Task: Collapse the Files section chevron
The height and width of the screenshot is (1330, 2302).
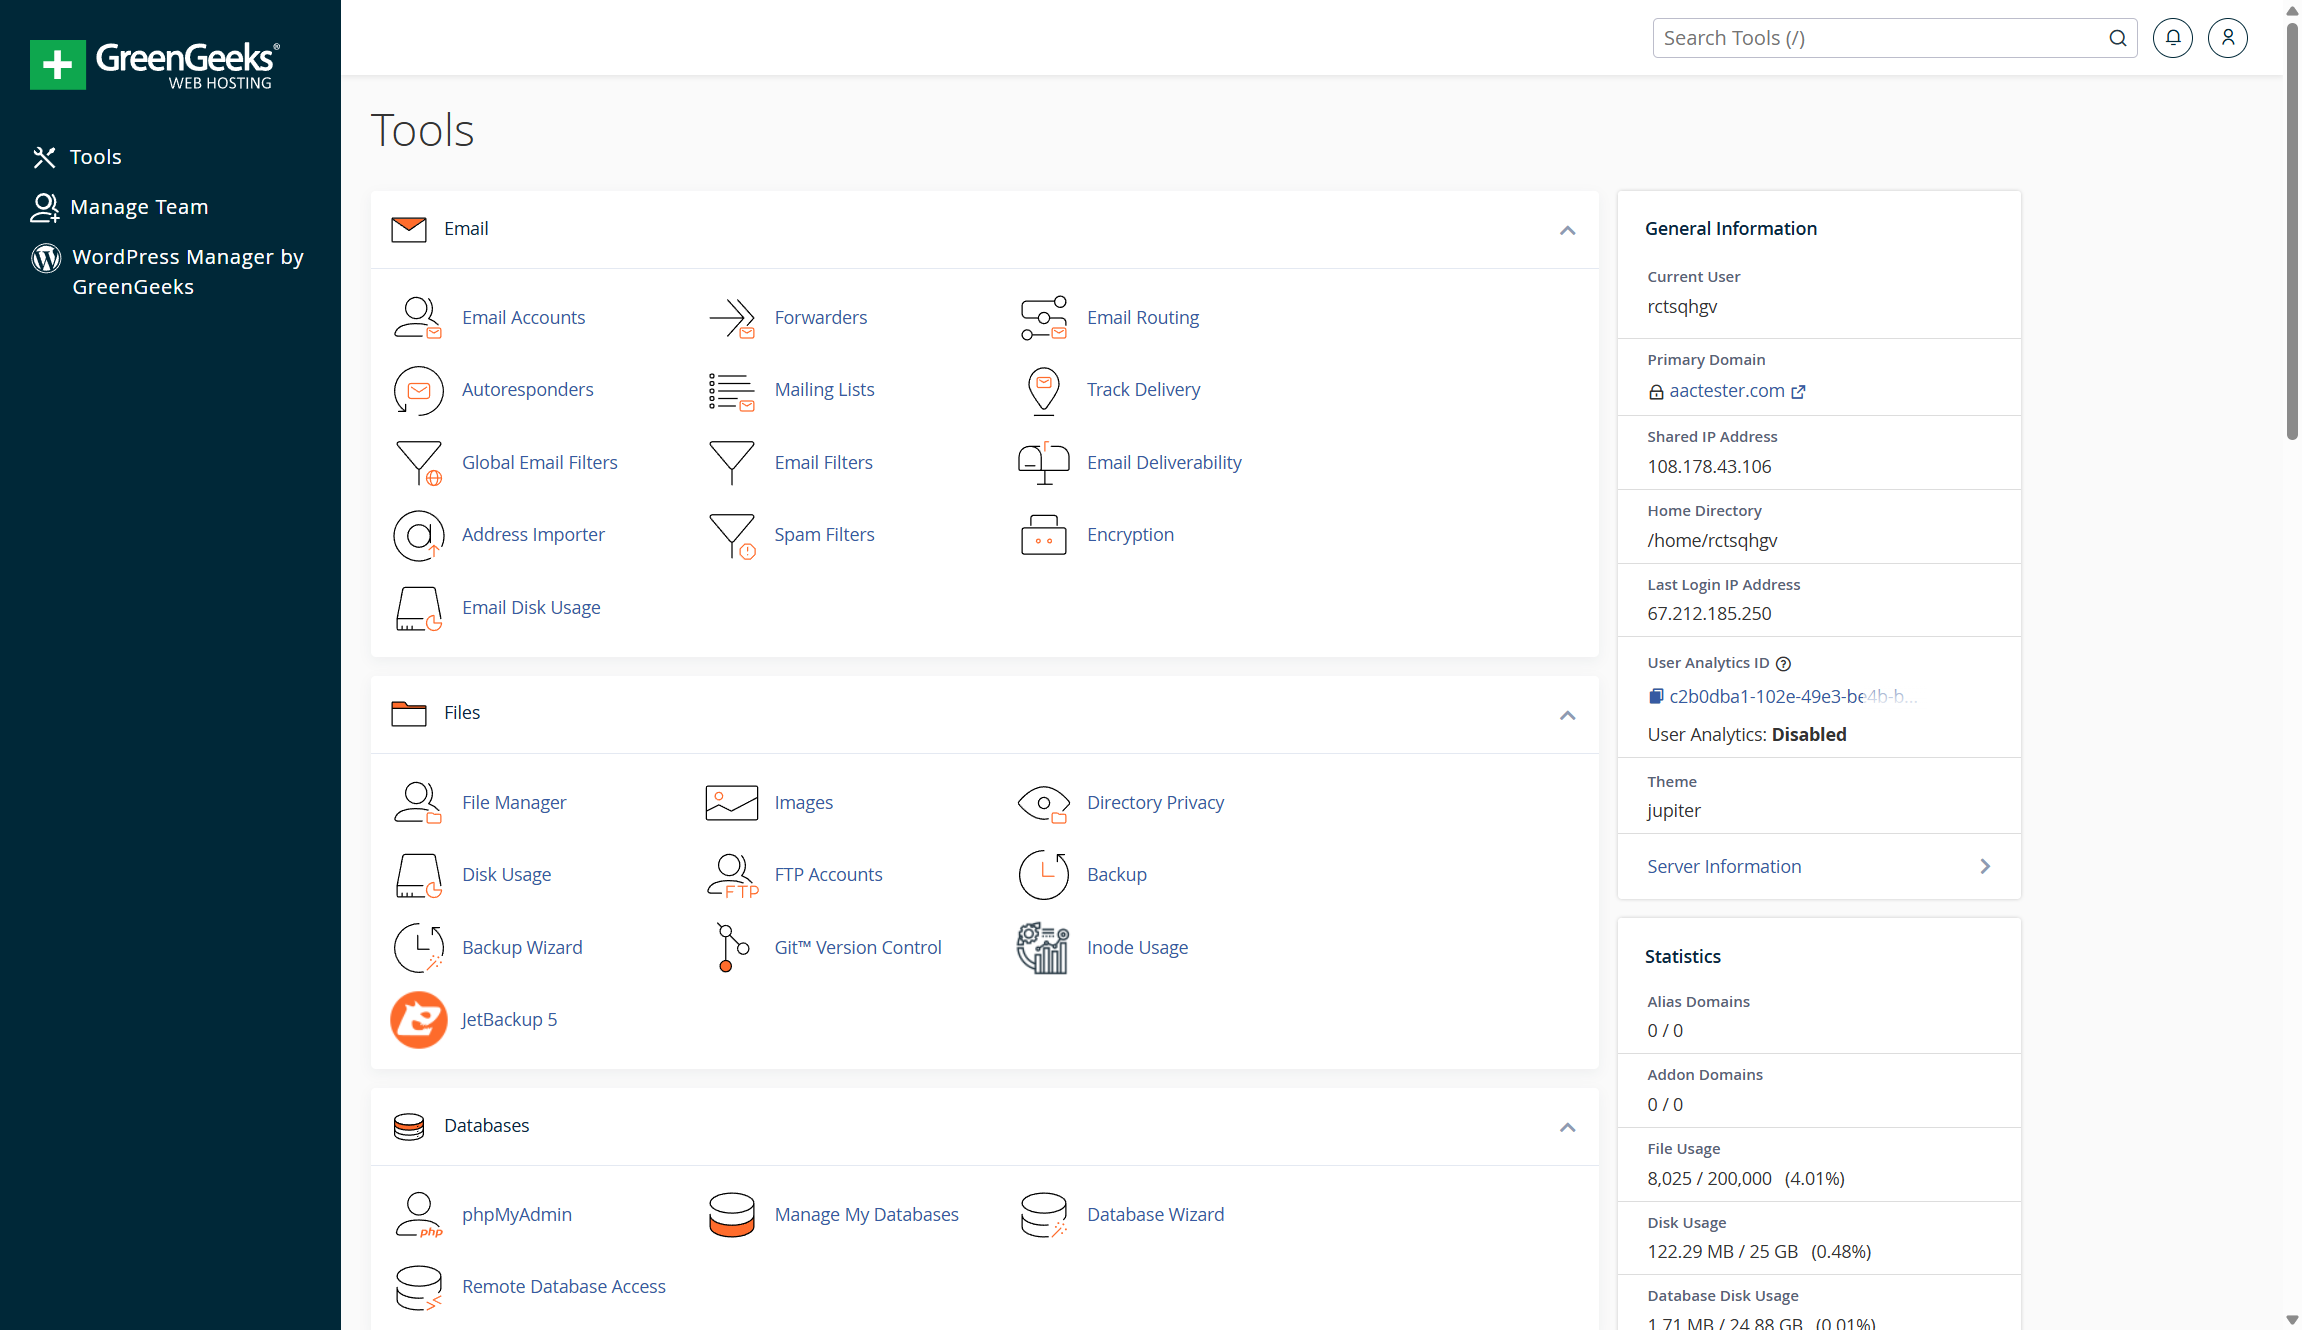Action: [1567, 714]
